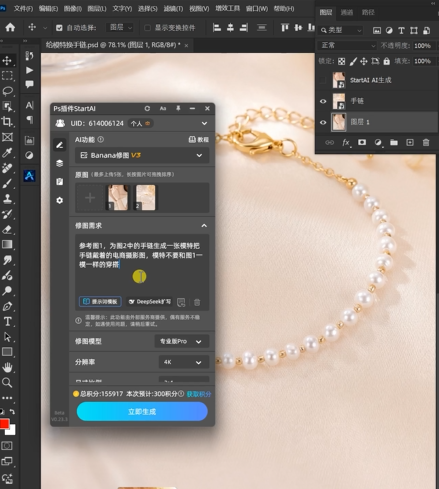This screenshot has height=489, width=439.
Task: Open the 4K resolution dropdown
Action: 184,362
